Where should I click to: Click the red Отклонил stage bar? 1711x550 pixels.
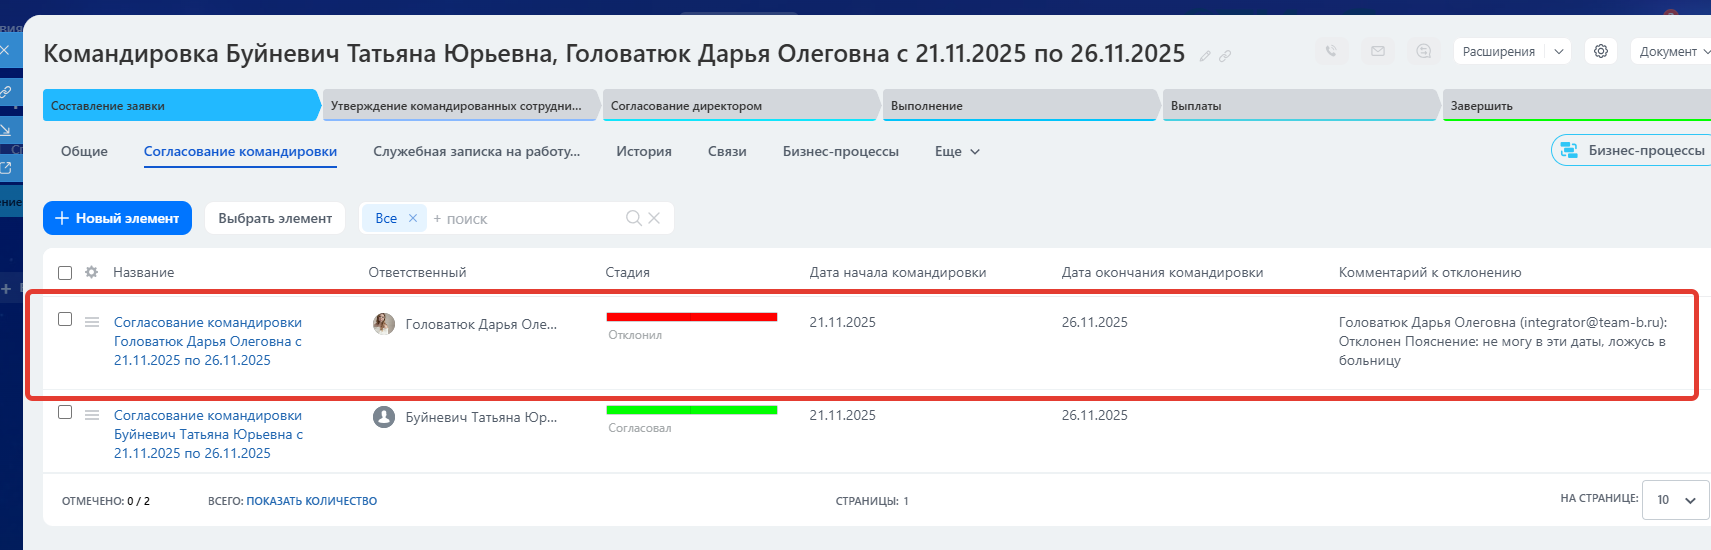point(692,317)
